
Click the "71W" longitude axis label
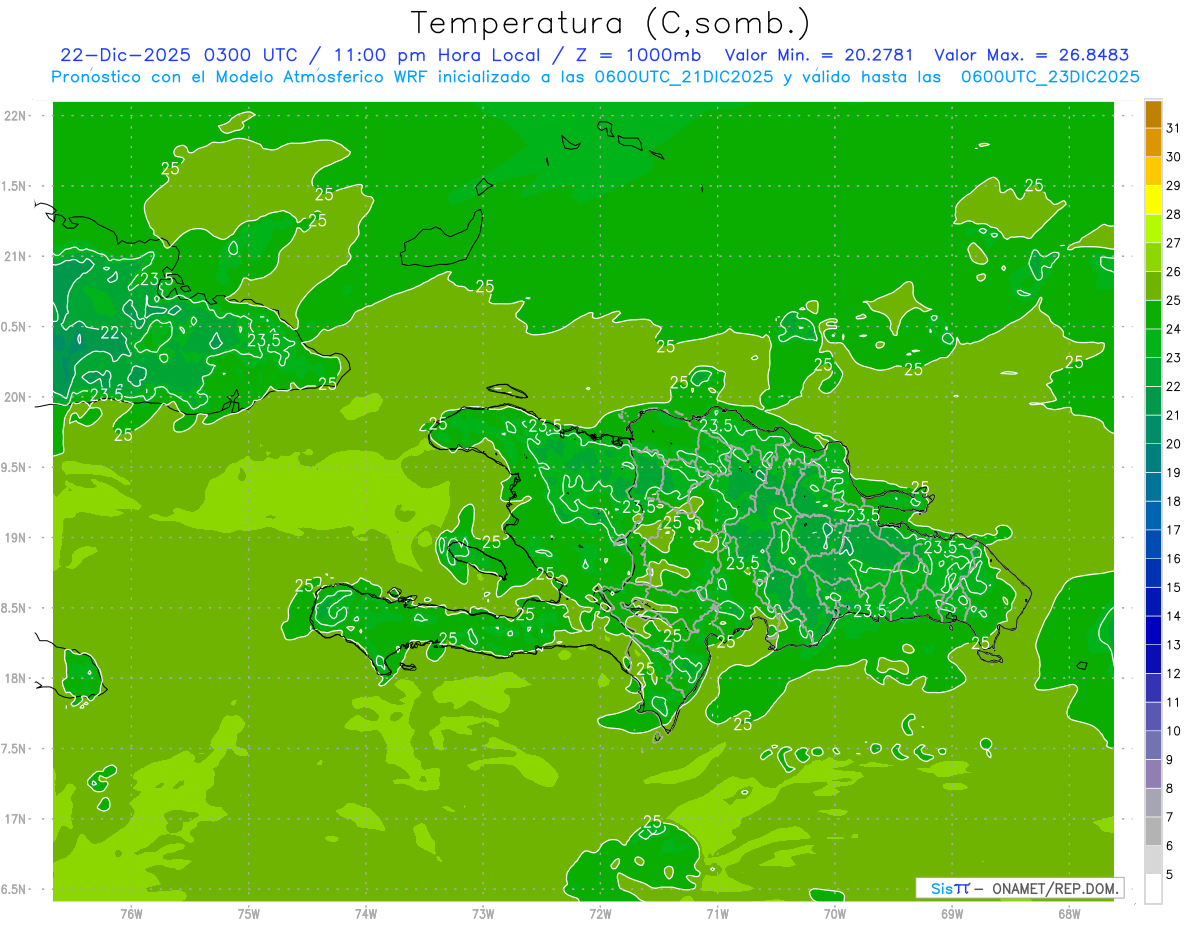[717, 913]
